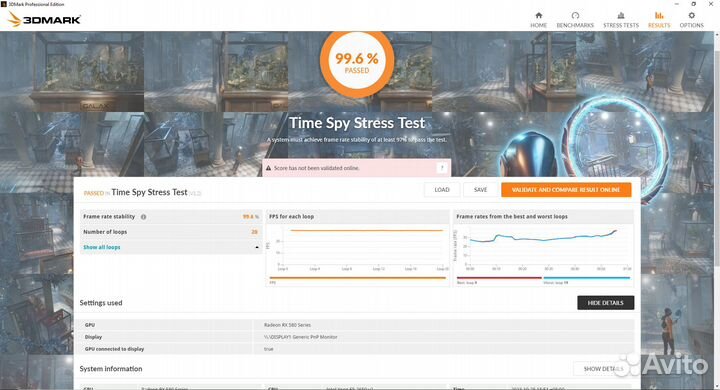
Task: Click the info icon next to Frame rate stability
Action: pos(143,217)
